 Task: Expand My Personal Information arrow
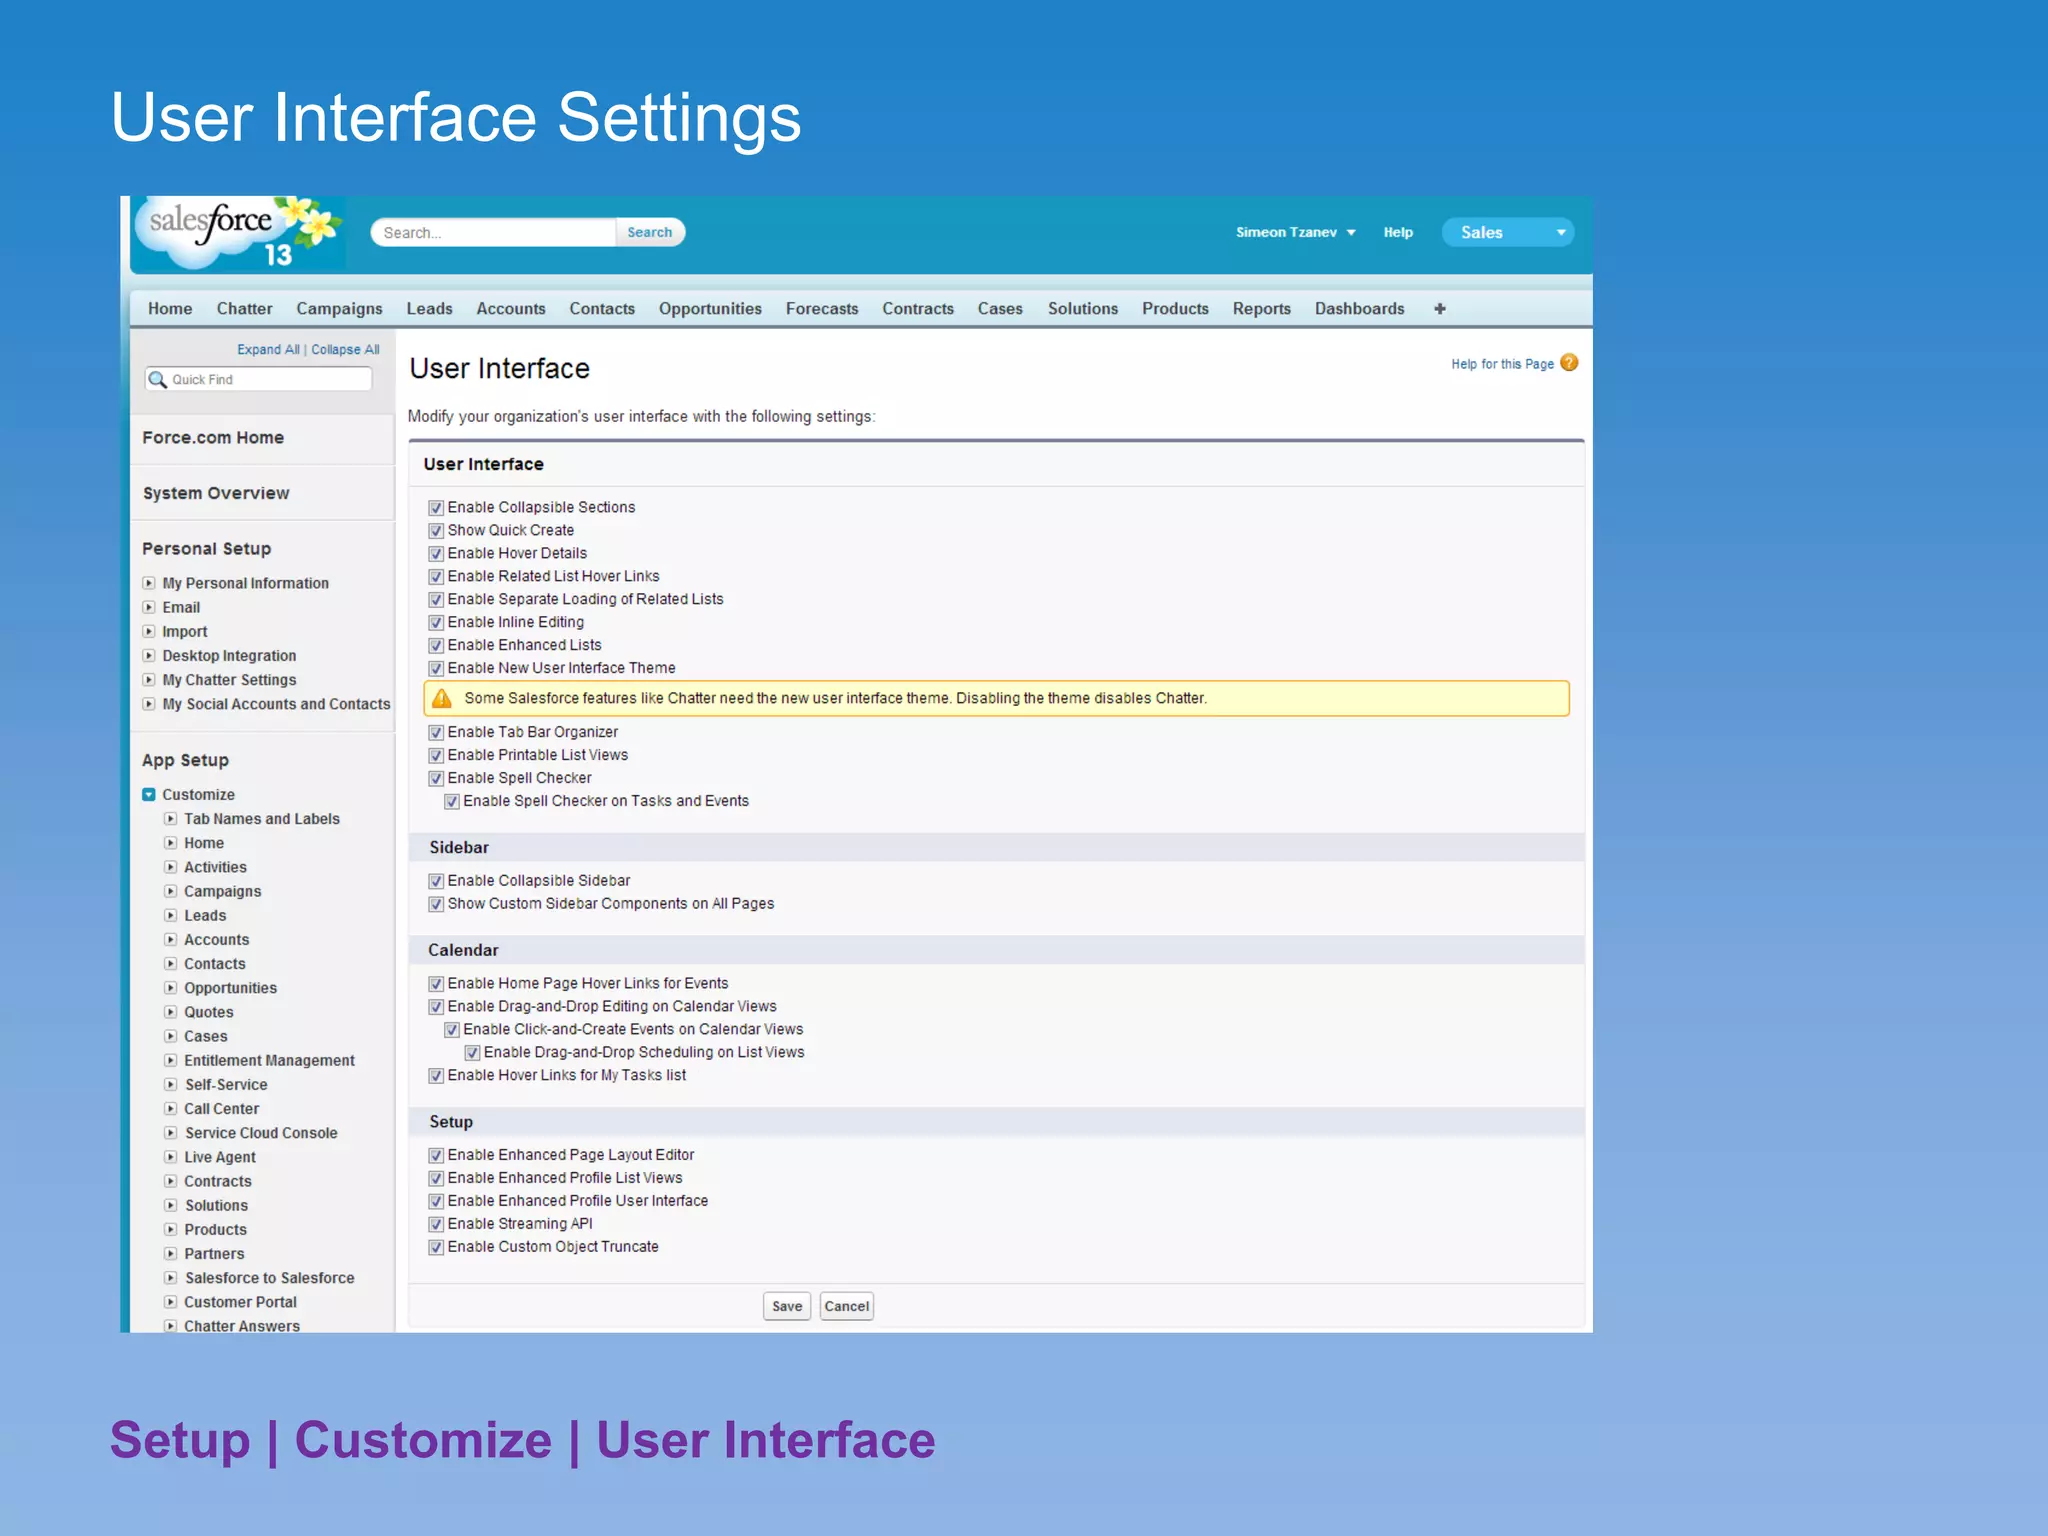(x=149, y=583)
